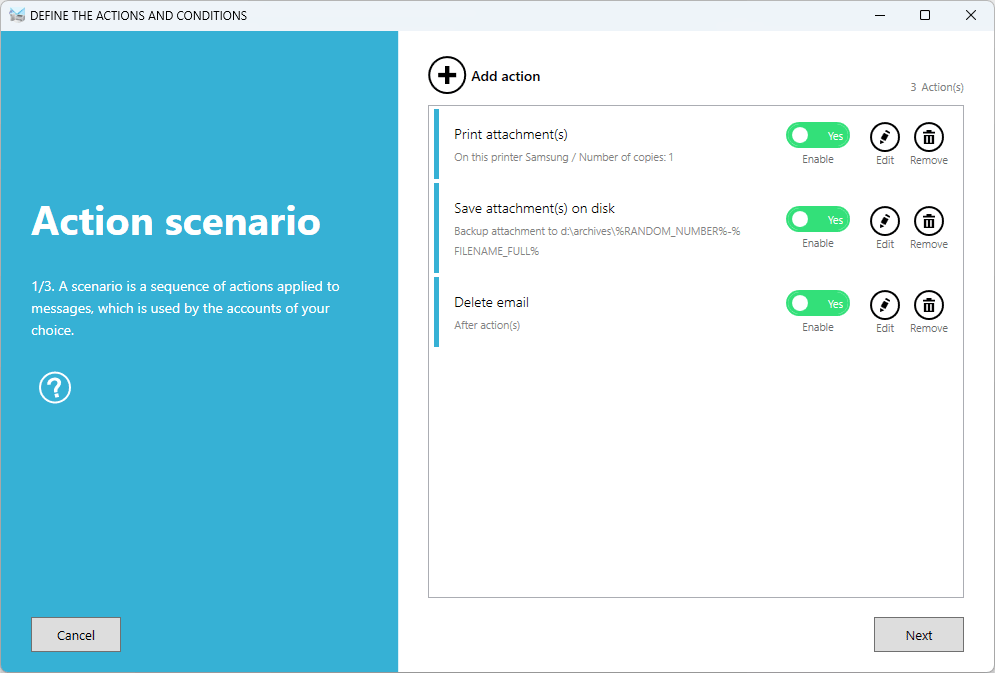Image resolution: width=995 pixels, height=673 pixels.
Task: Maximize the window
Action: pos(925,15)
